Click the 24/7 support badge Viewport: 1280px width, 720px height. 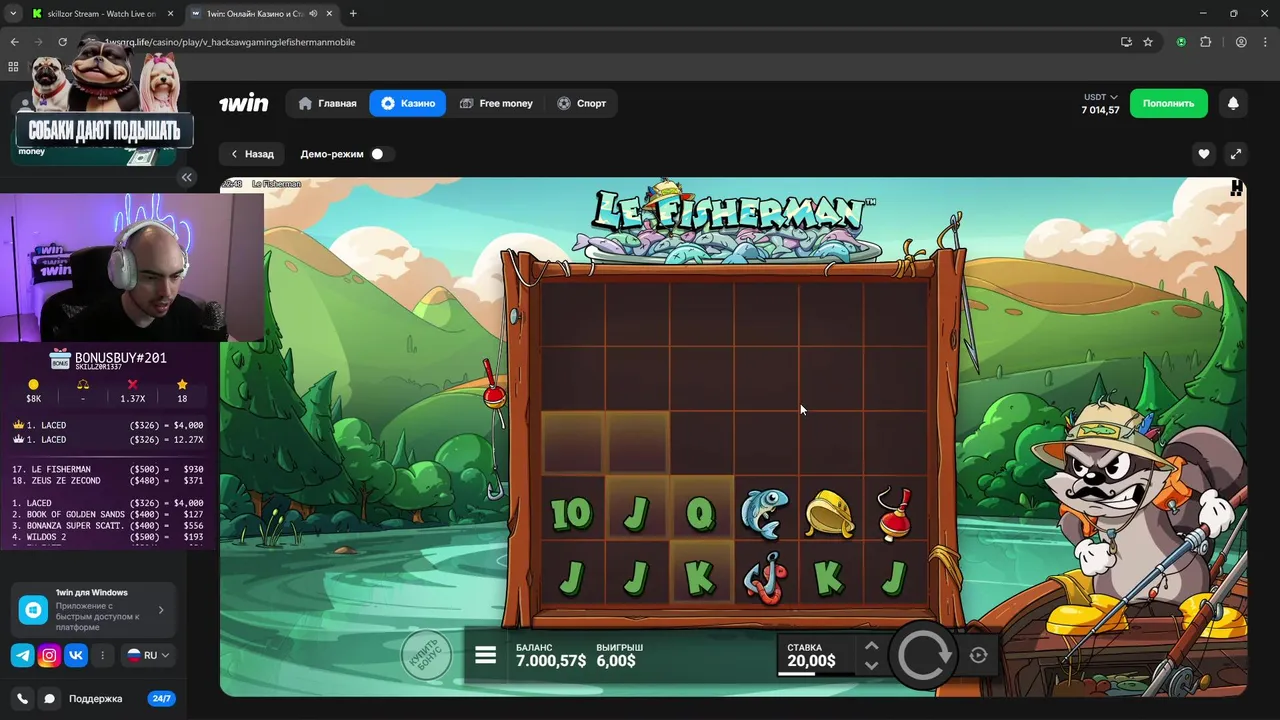pyautogui.click(x=161, y=699)
